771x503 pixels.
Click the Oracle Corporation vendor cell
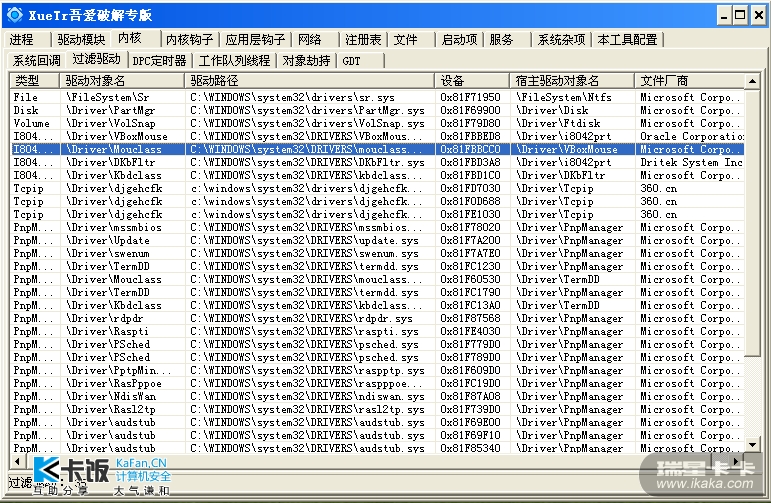click(x=691, y=136)
